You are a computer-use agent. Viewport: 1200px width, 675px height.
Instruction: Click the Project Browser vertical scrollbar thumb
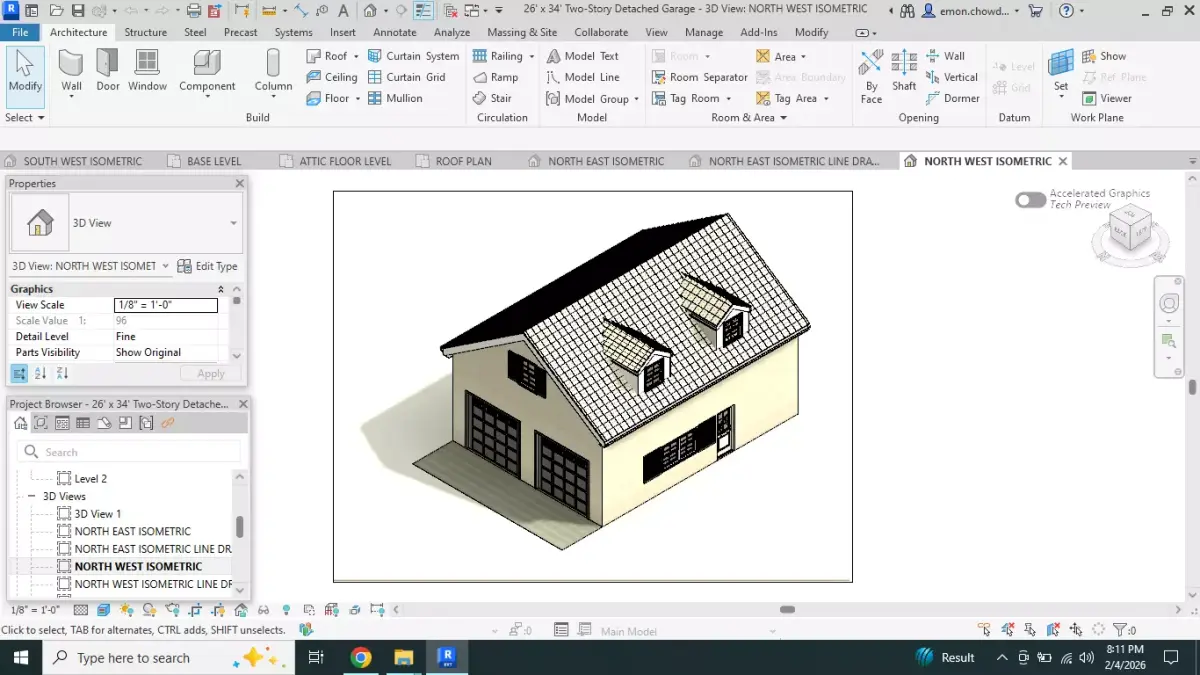coord(239,527)
